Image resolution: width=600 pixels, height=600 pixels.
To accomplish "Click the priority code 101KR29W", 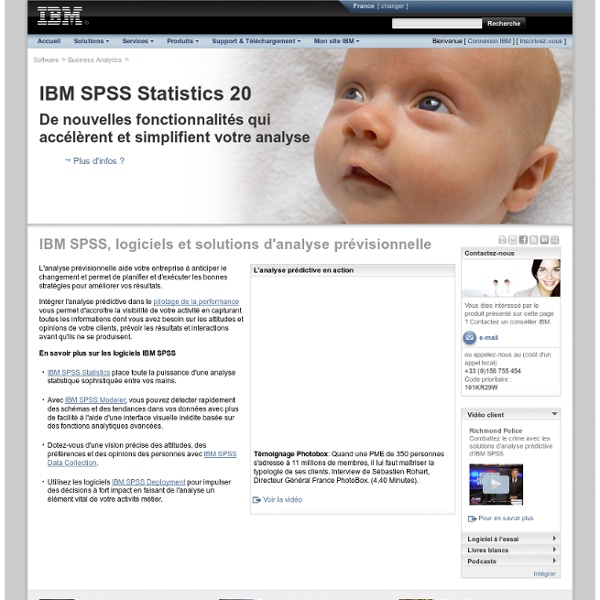I will pyautogui.click(x=481, y=387).
